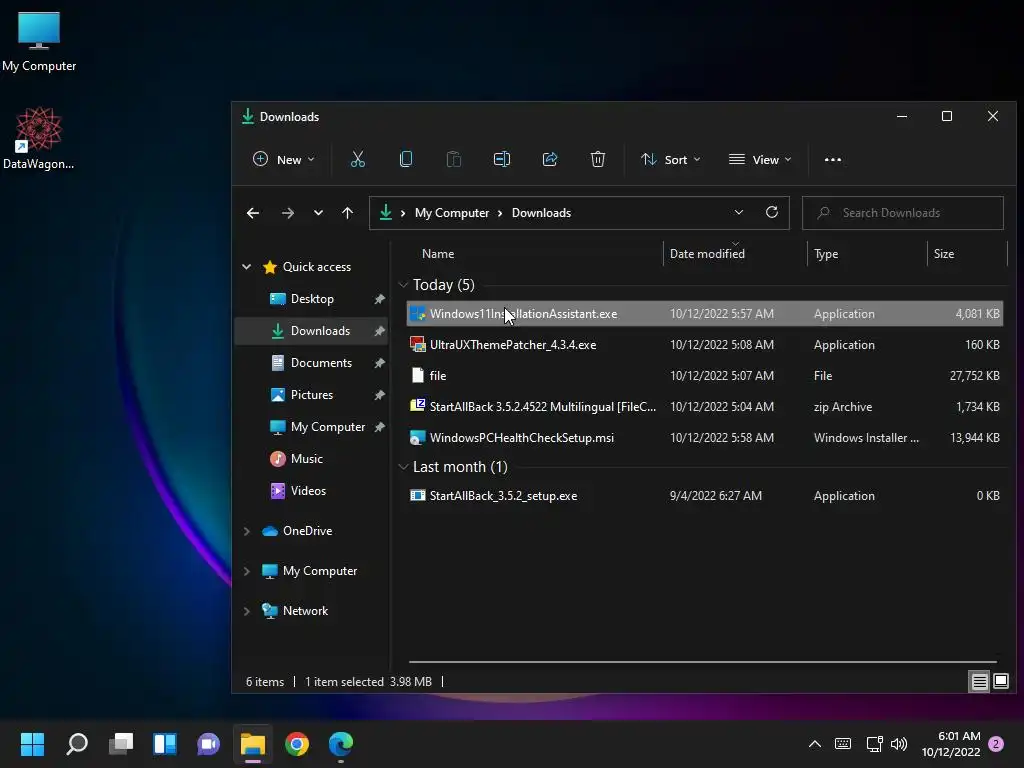Select Downloads in Quick access
The width and height of the screenshot is (1024, 768).
pos(312,331)
